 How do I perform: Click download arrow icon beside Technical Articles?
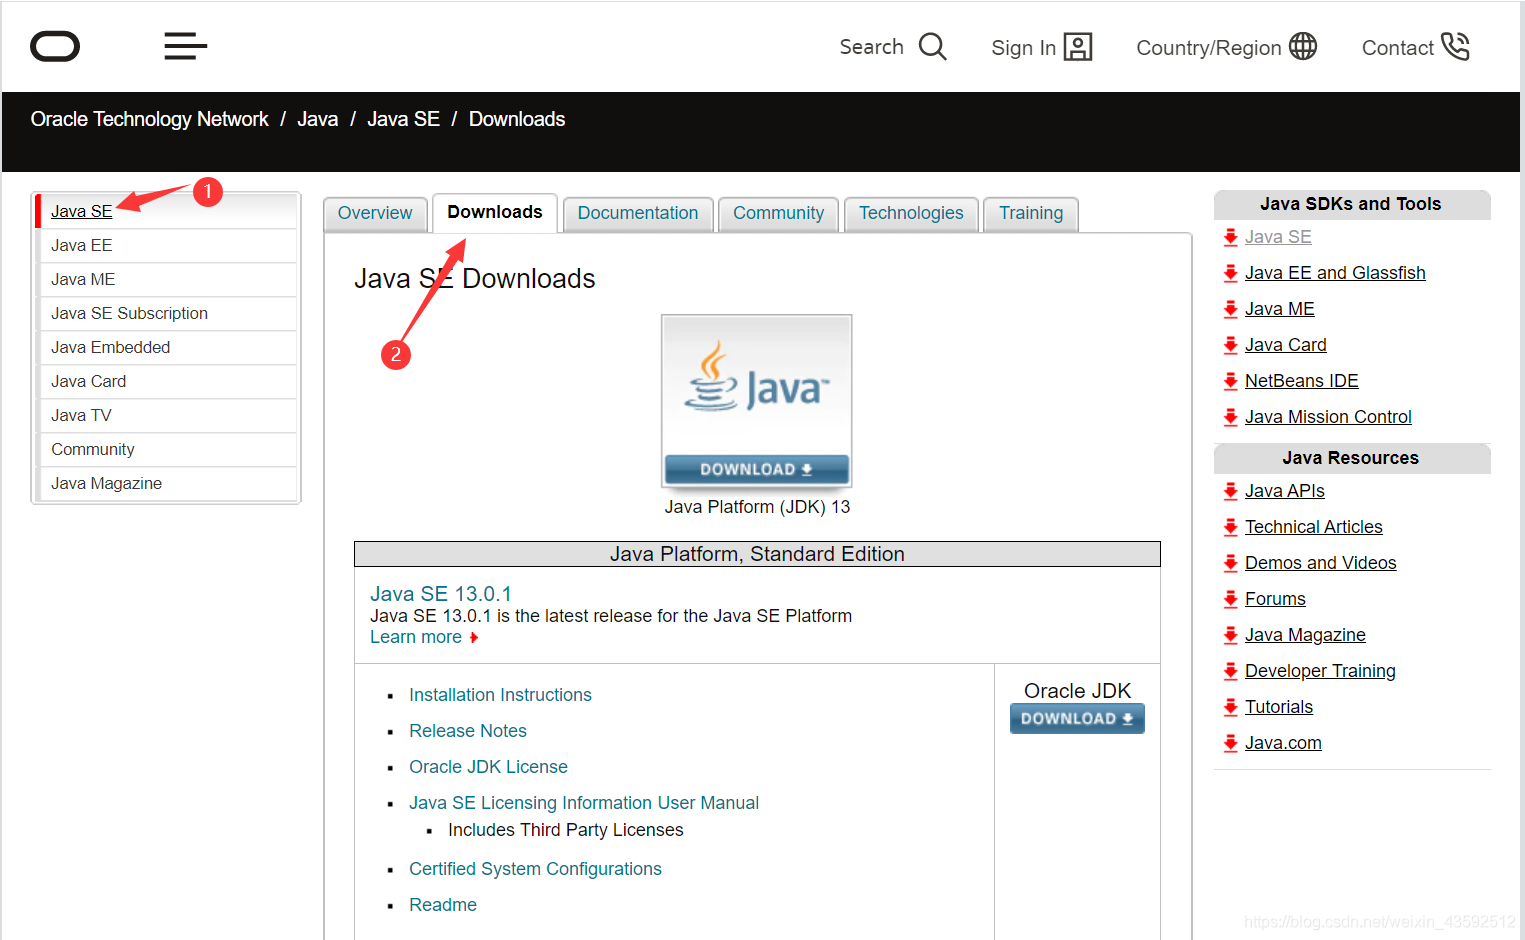coord(1230,527)
